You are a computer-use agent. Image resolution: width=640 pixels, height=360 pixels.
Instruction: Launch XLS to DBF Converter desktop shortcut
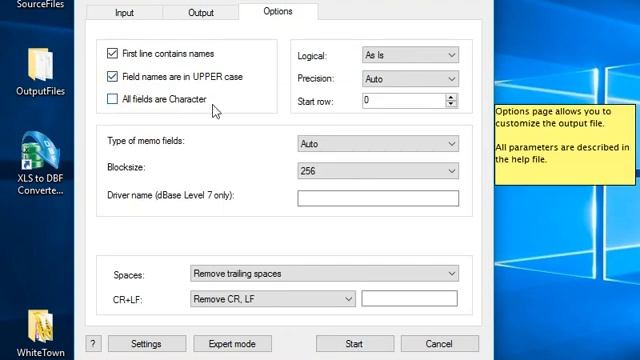click(40, 162)
